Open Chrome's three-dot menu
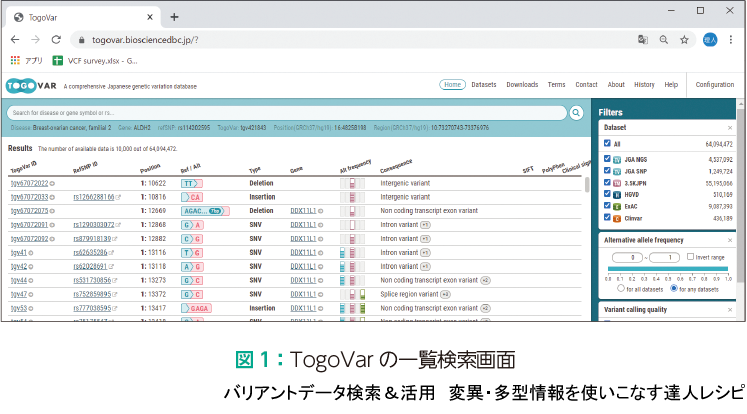 click(731, 40)
